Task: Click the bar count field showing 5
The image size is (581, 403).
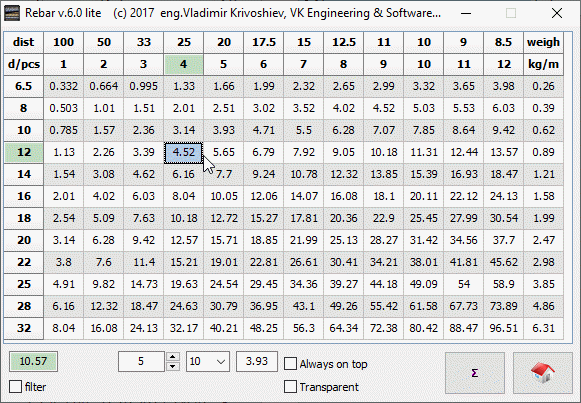Action: tap(141, 362)
